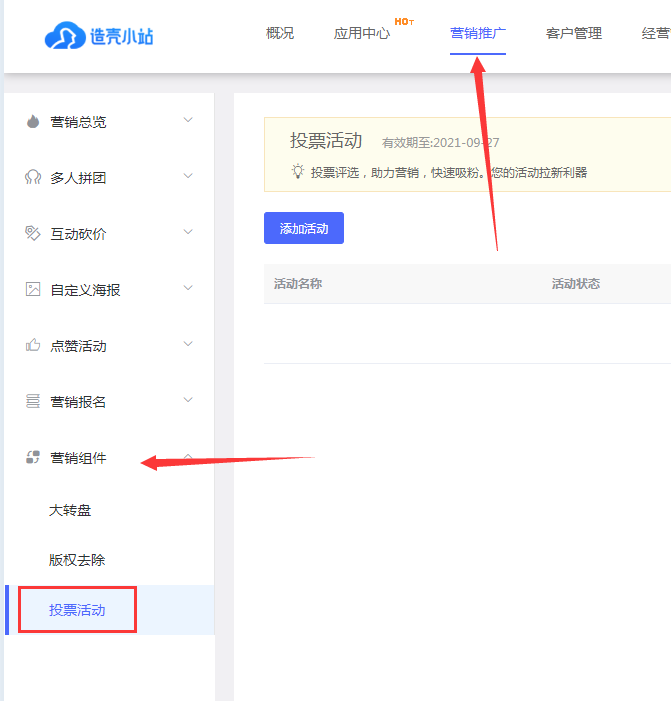
Task: Open 大转盘 submenu item
Action: pyautogui.click(x=70, y=510)
